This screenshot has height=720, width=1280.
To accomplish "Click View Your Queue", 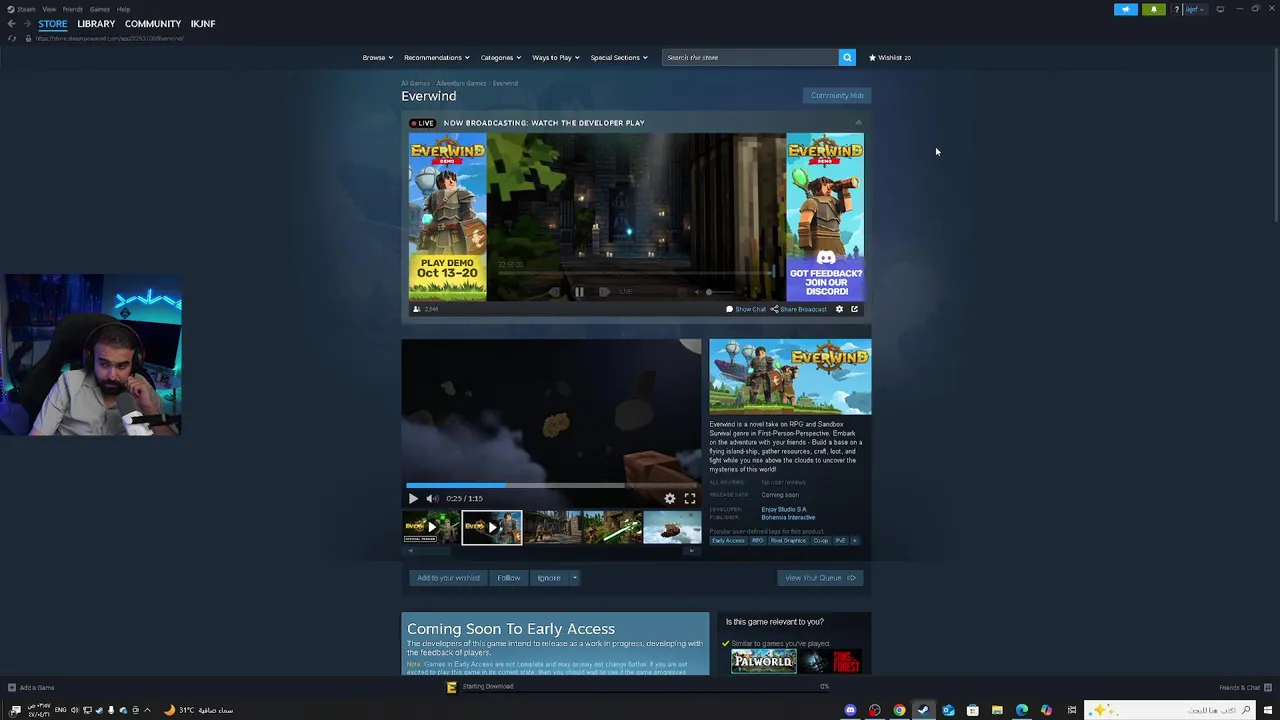I will [x=820, y=578].
